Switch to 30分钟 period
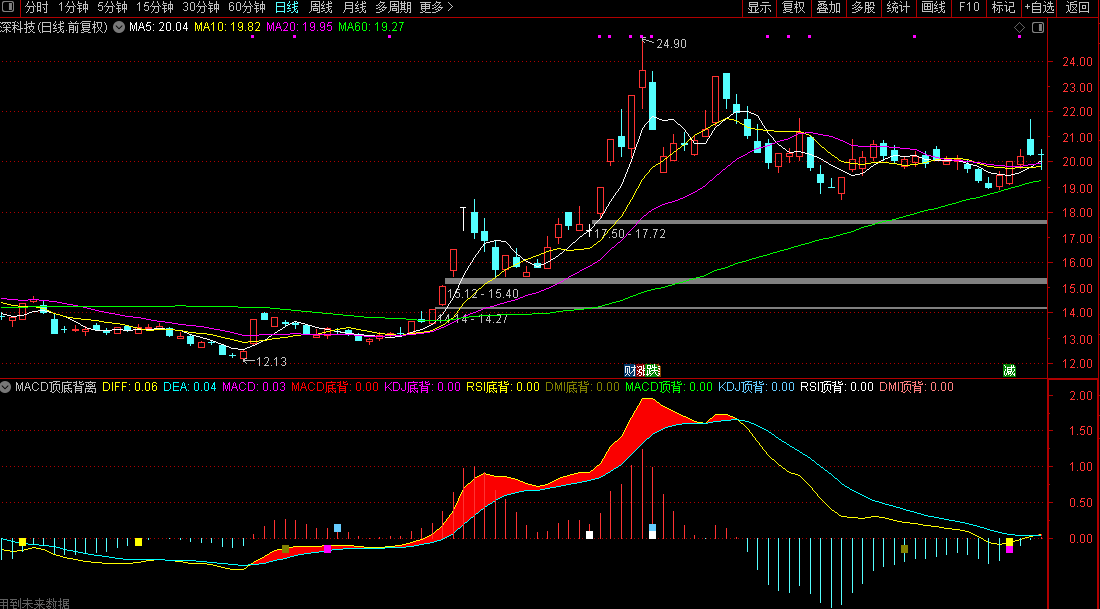 click(x=201, y=8)
